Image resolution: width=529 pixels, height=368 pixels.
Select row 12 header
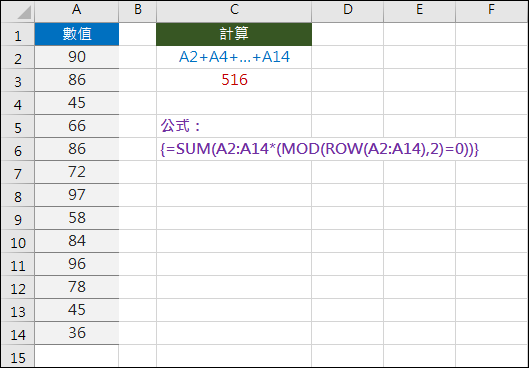coord(18,287)
